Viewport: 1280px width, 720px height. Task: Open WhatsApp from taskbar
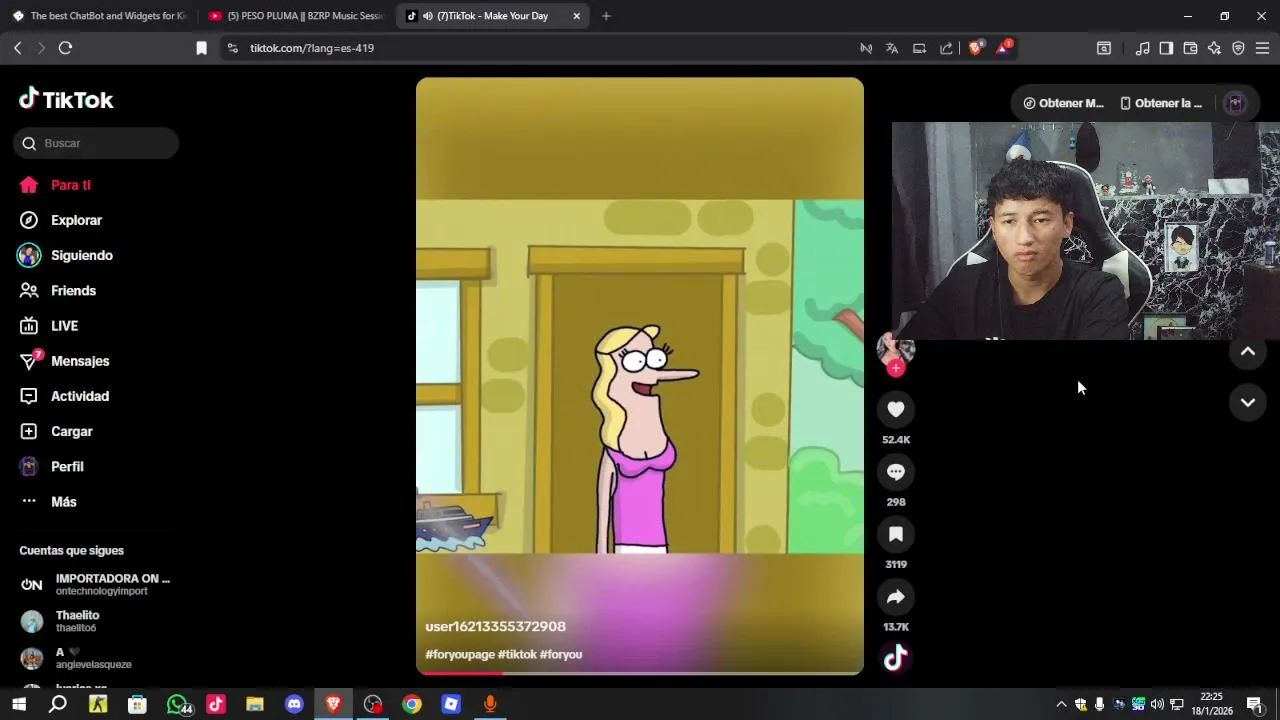click(x=177, y=704)
